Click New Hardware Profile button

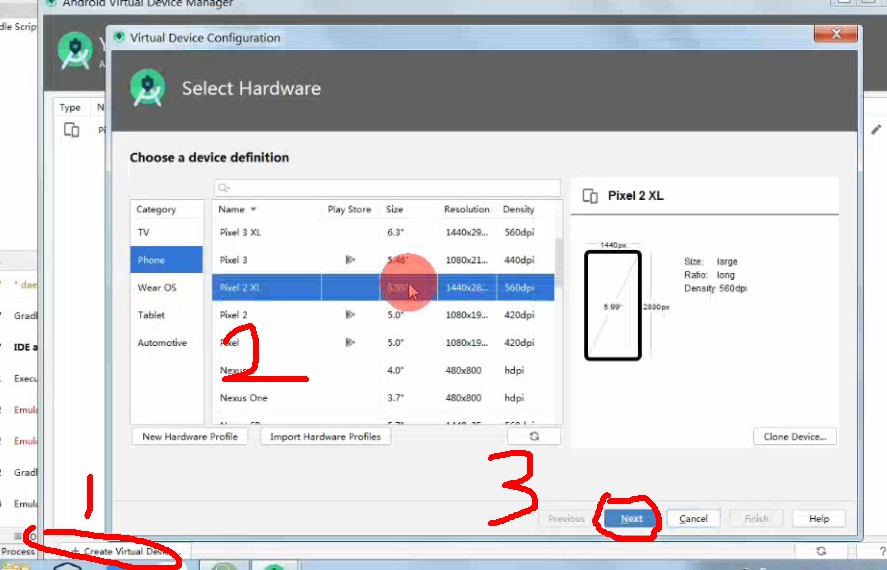pyautogui.click(x=190, y=437)
